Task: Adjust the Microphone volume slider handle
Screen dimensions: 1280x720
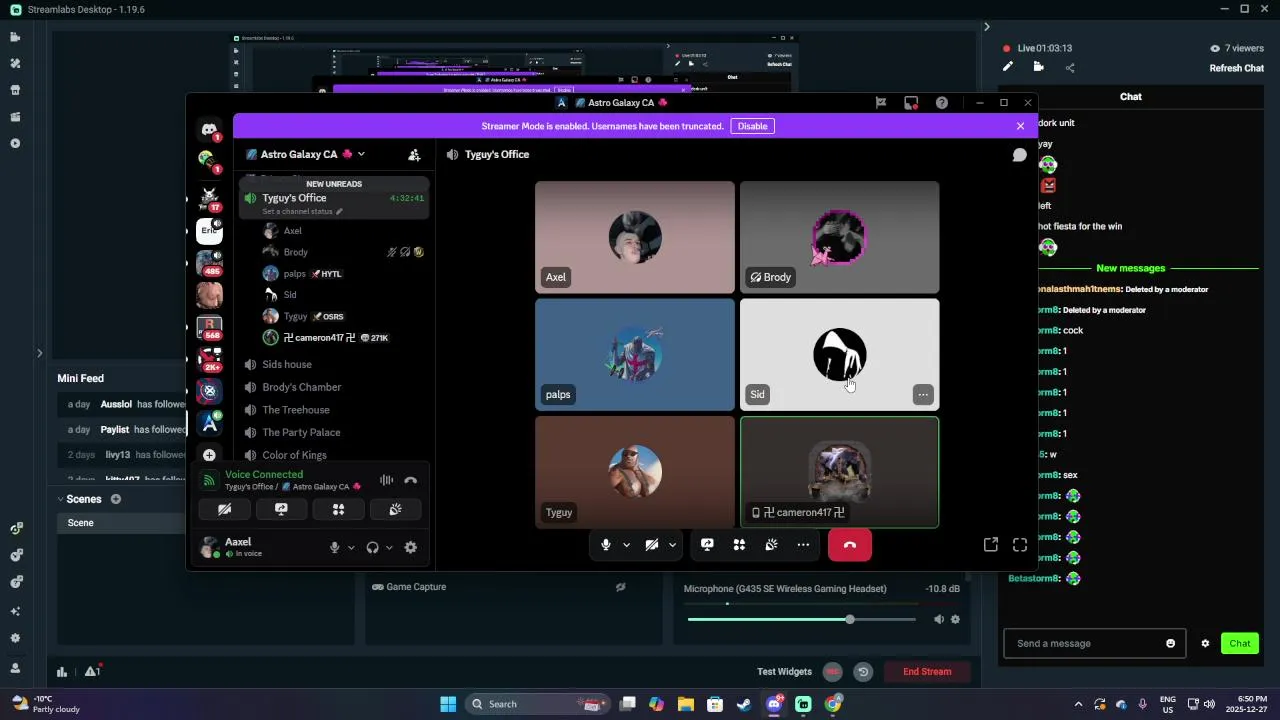Action: click(x=850, y=620)
